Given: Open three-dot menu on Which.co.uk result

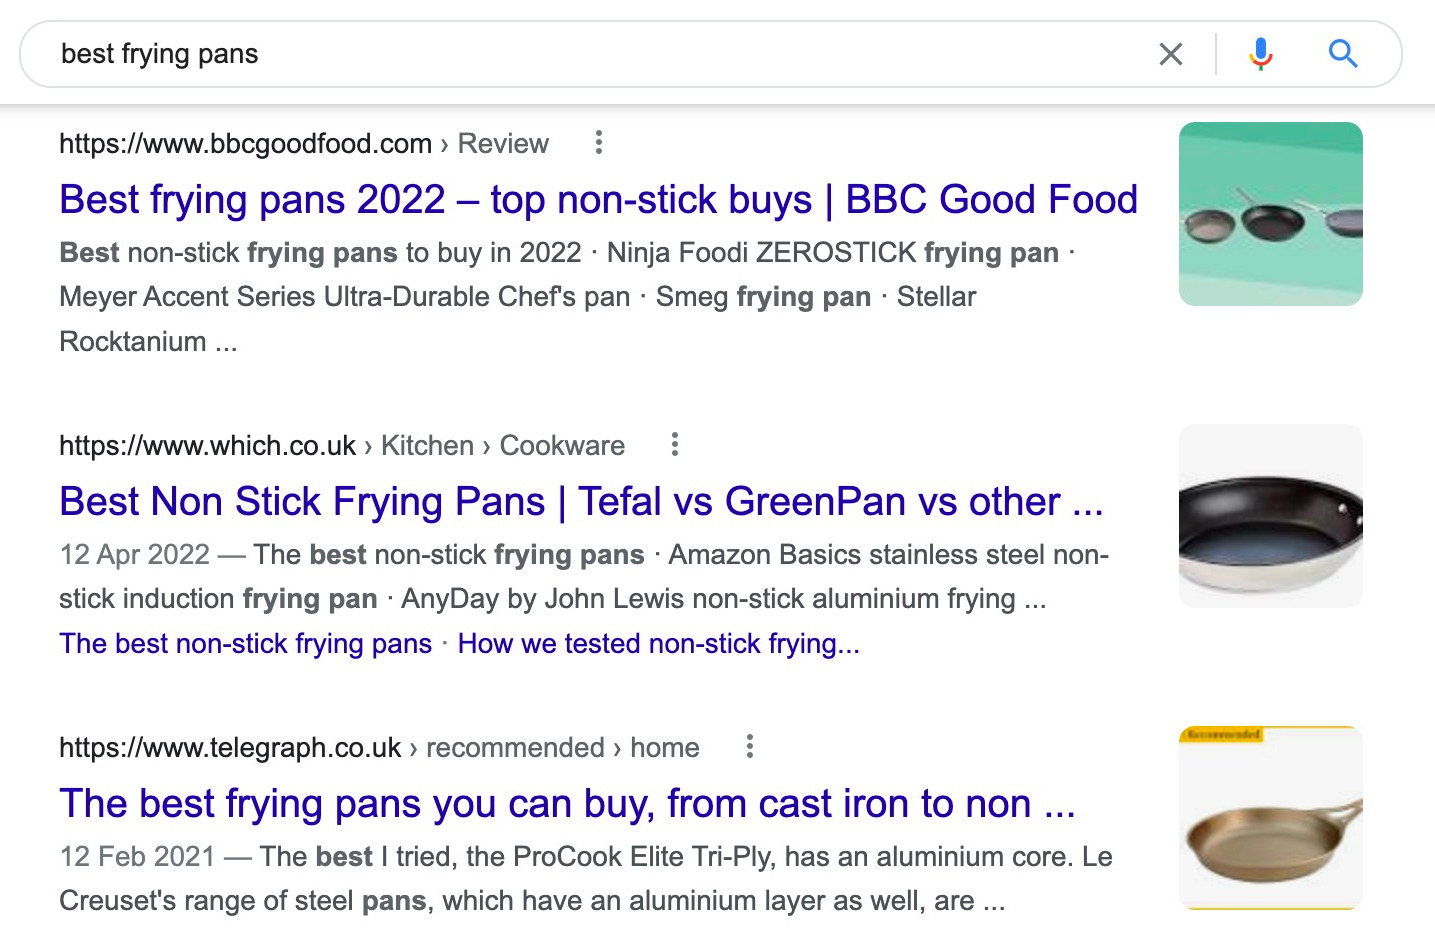Looking at the screenshot, I should click(x=674, y=444).
